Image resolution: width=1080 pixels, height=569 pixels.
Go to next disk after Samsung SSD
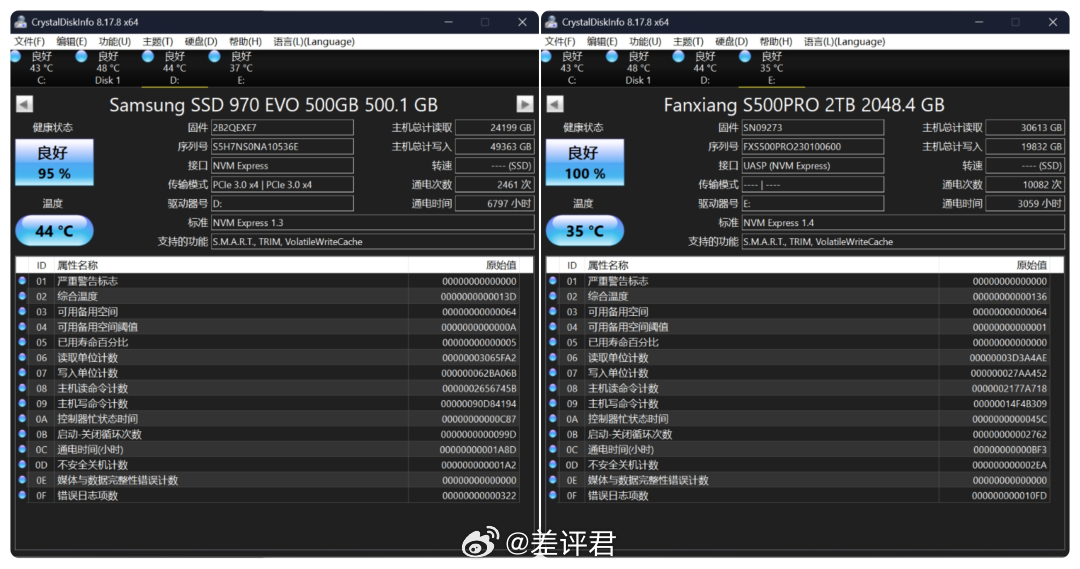tap(525, 104)
